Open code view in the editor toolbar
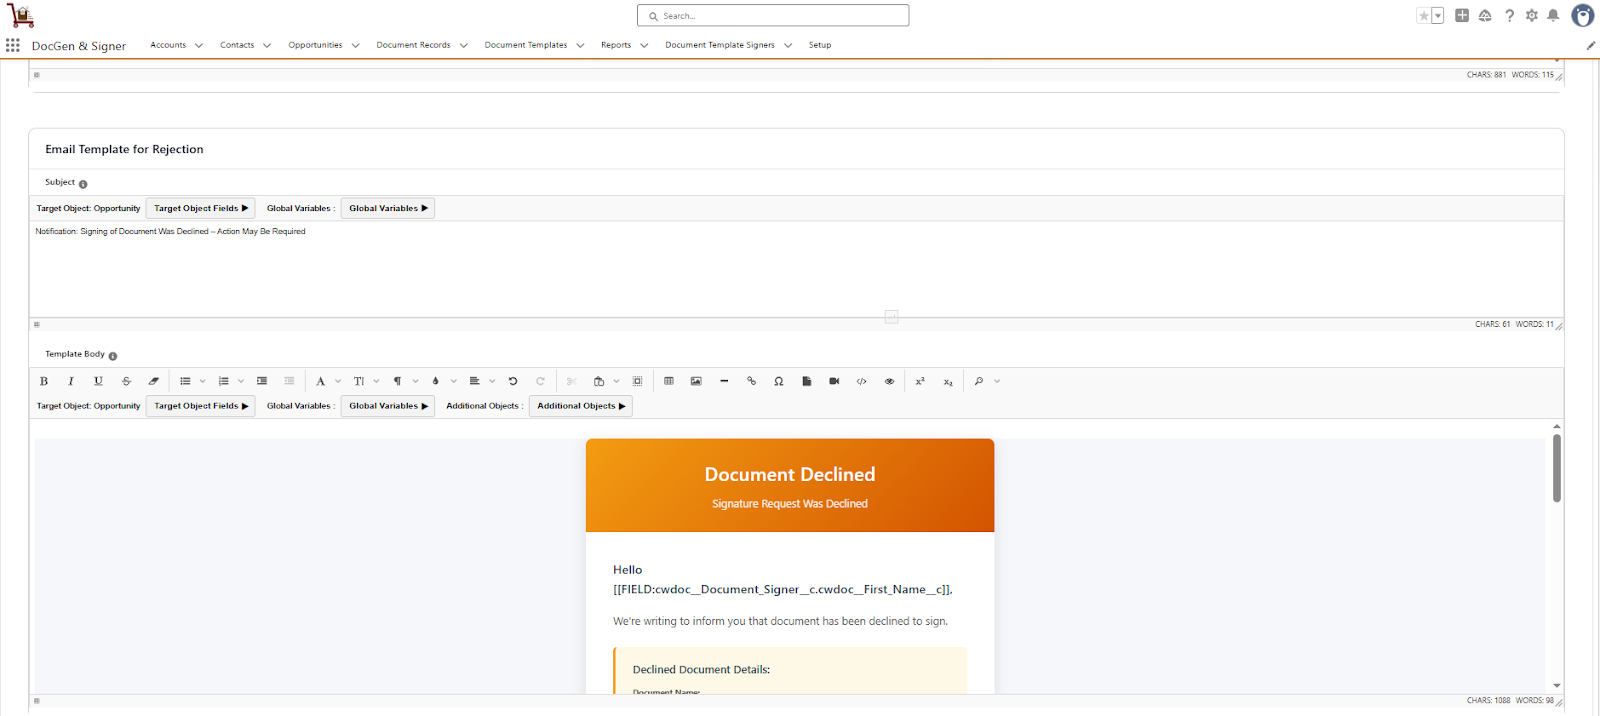The height and width of the screenshot is (716, 1600). [x=861, y=381]
